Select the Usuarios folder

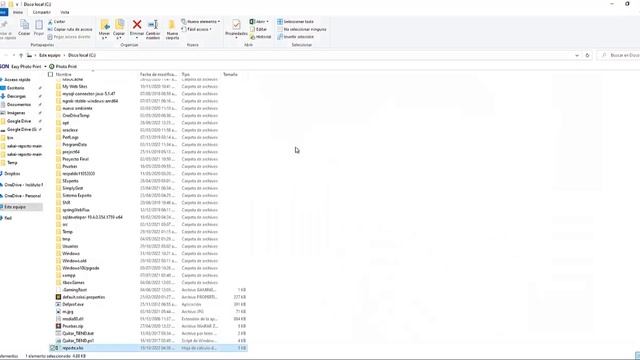point(70,247)
